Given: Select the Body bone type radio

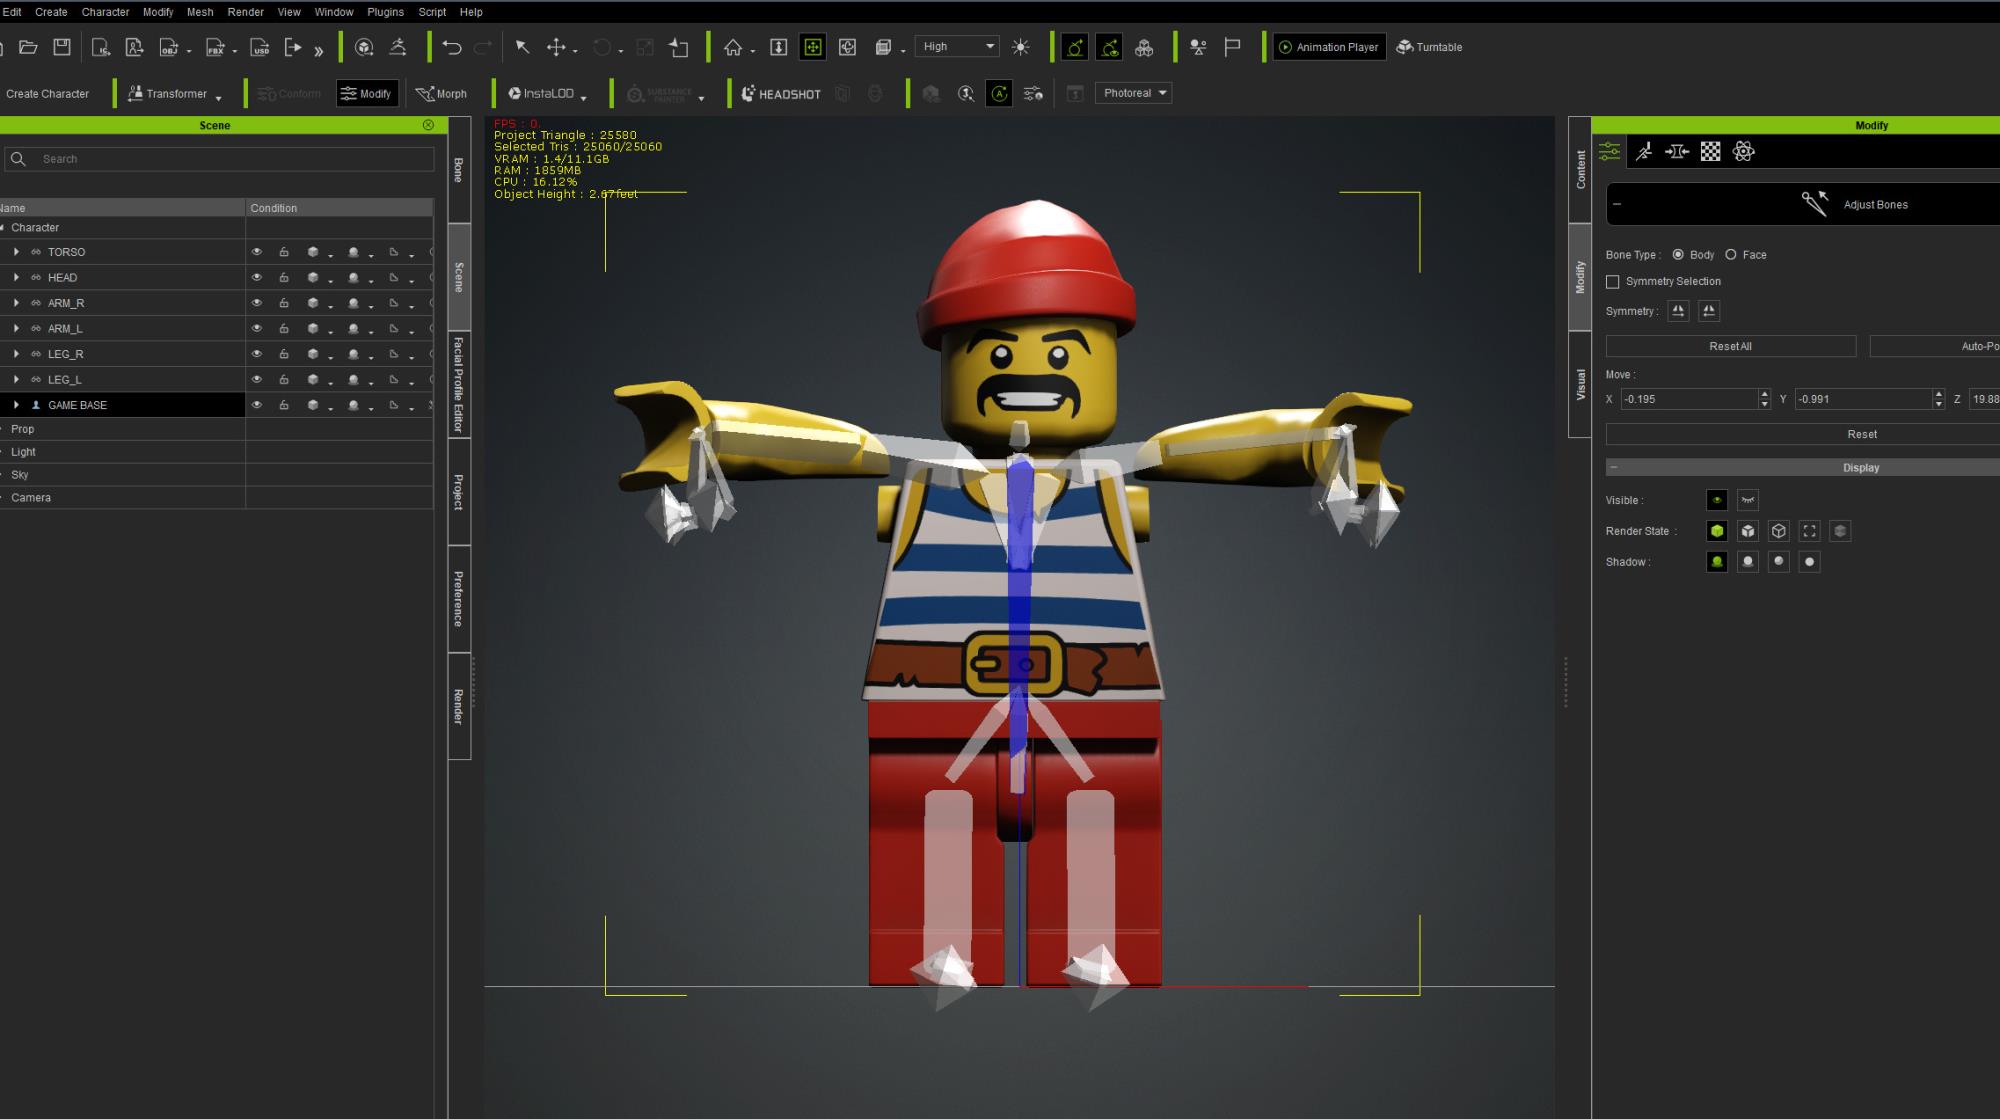Looking at the screenshot, I should [1678, 255].
